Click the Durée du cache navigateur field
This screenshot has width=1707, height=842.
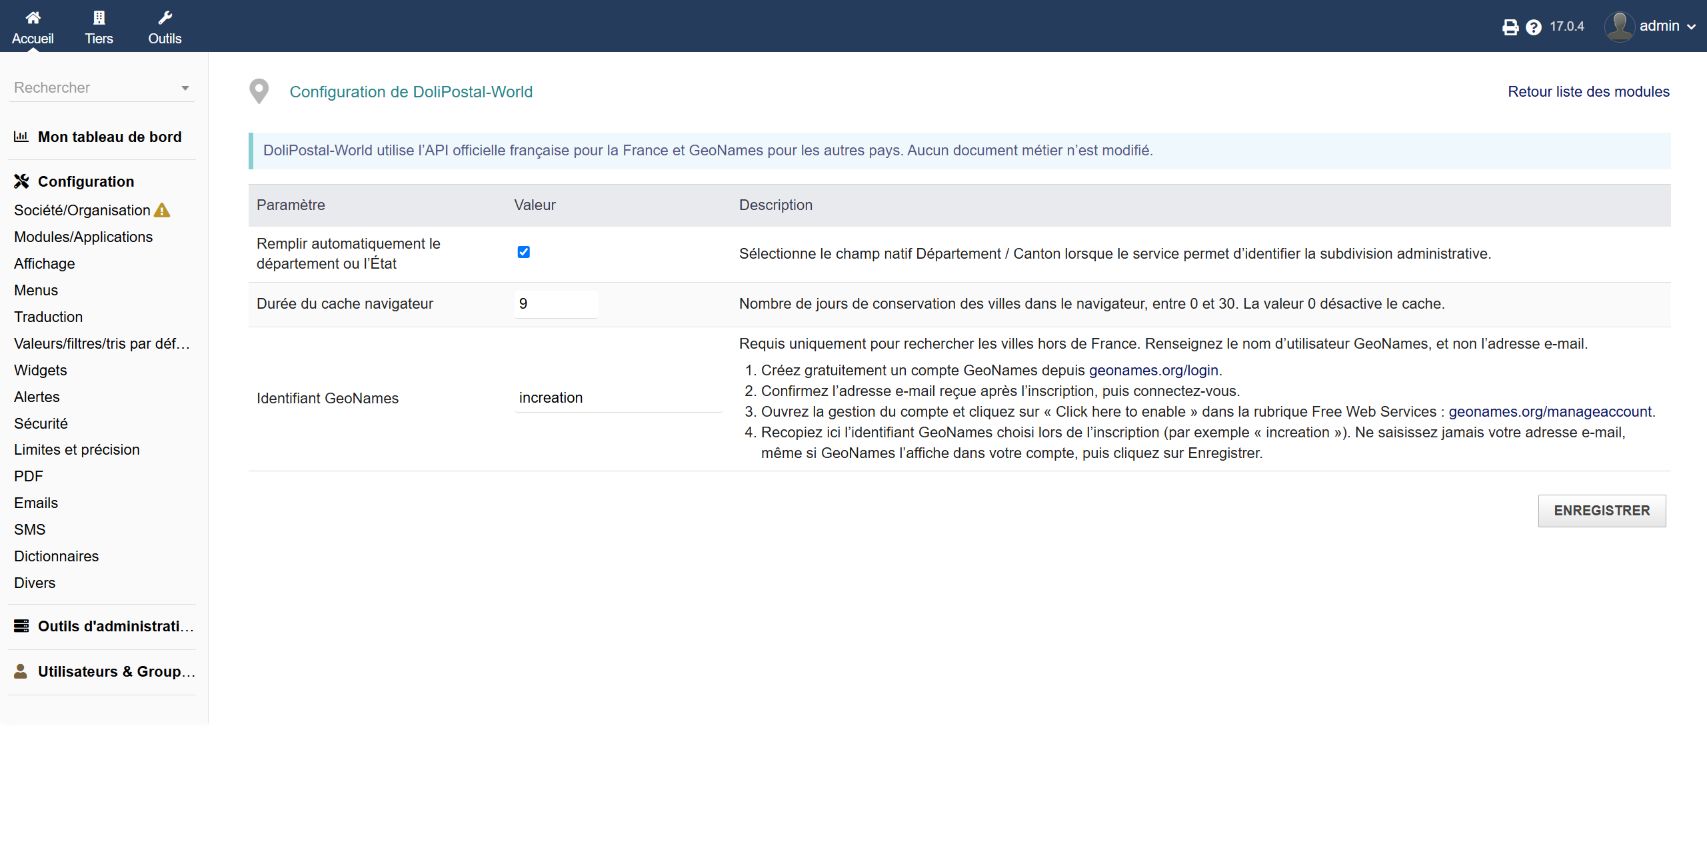pyautogui.click(x=556, y=304)
